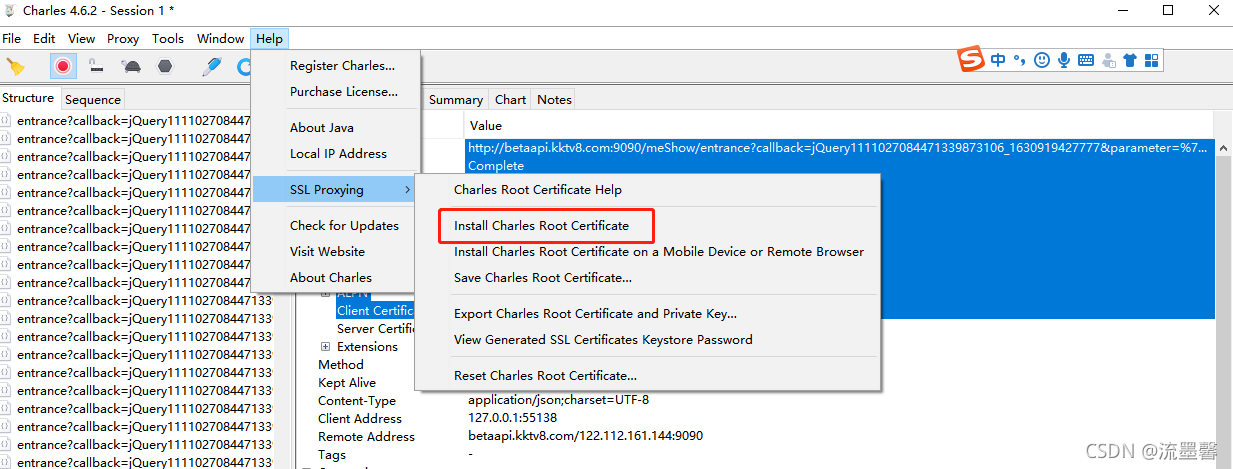Click the Sogou S logo icon

point(972,60)
